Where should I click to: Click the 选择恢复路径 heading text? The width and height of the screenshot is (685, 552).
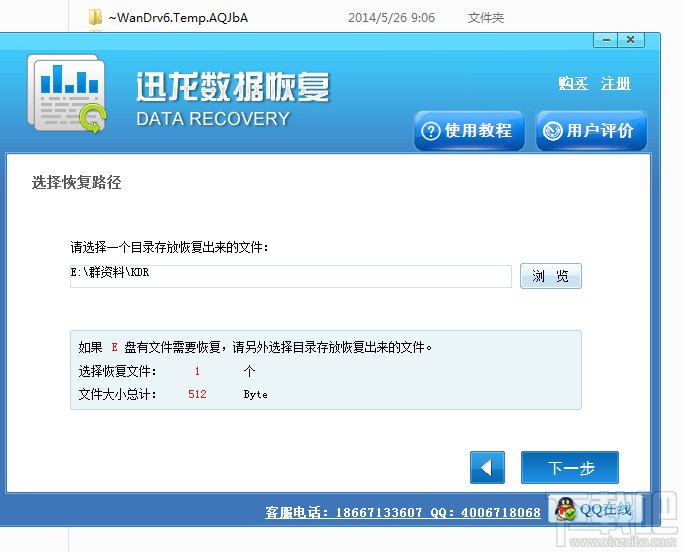coord(76,182)
